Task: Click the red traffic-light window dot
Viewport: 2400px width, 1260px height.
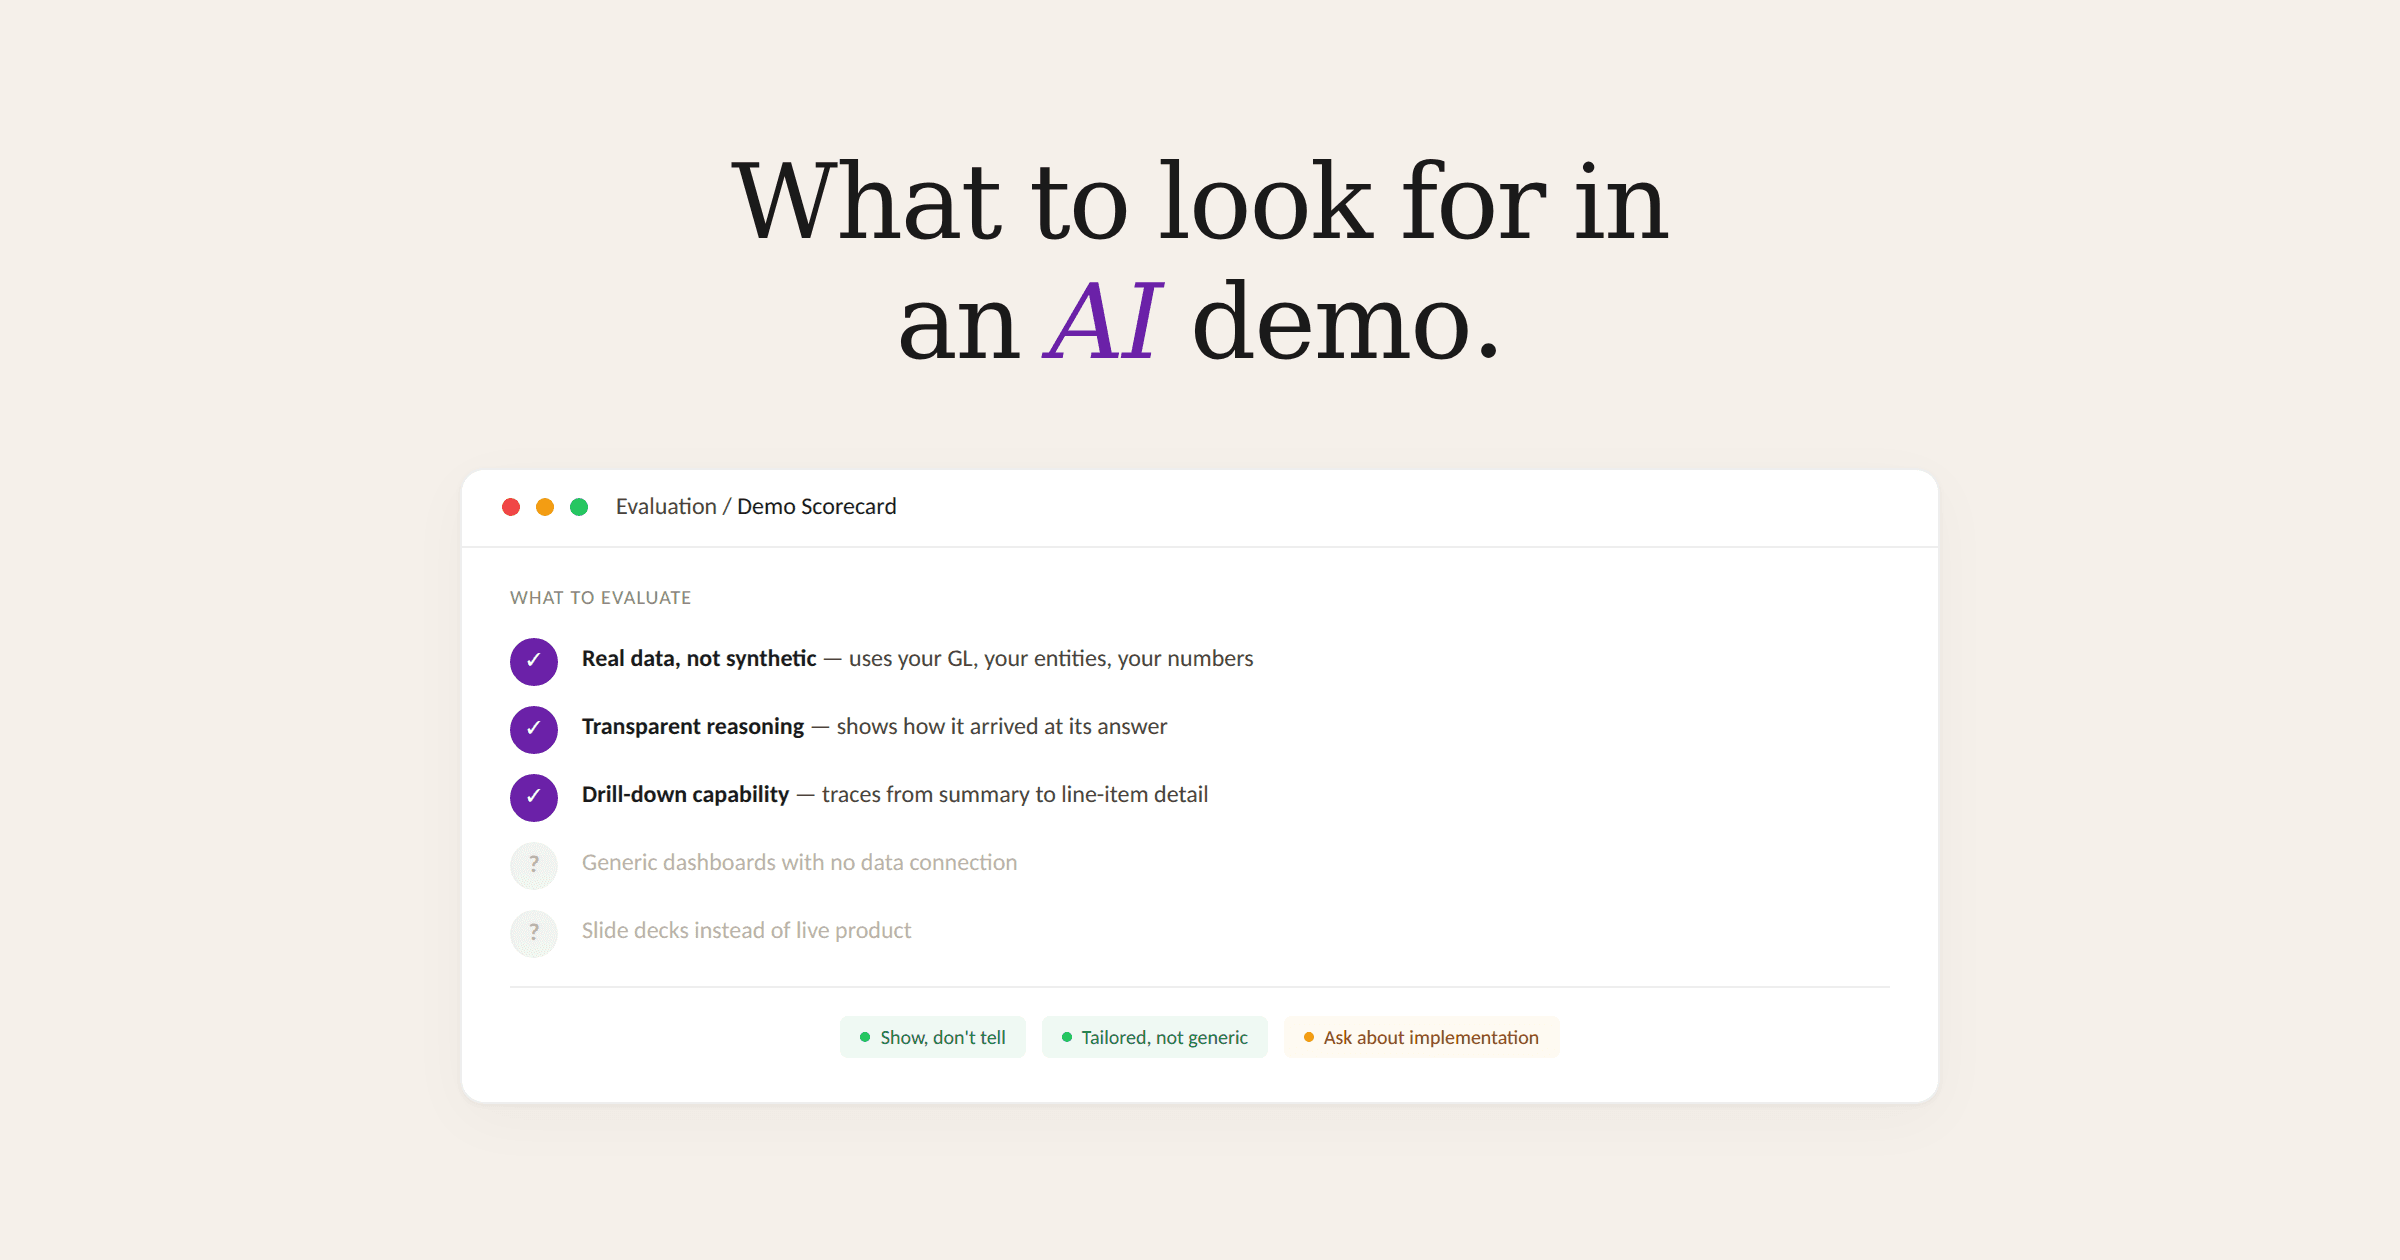Action: (513, 507)
